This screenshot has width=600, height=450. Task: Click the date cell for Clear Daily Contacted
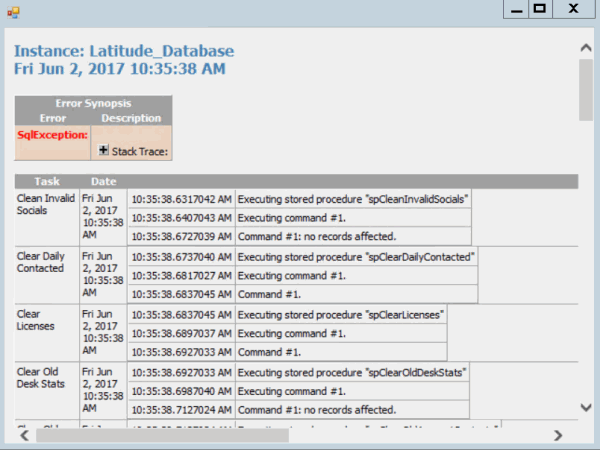point(103,274)
